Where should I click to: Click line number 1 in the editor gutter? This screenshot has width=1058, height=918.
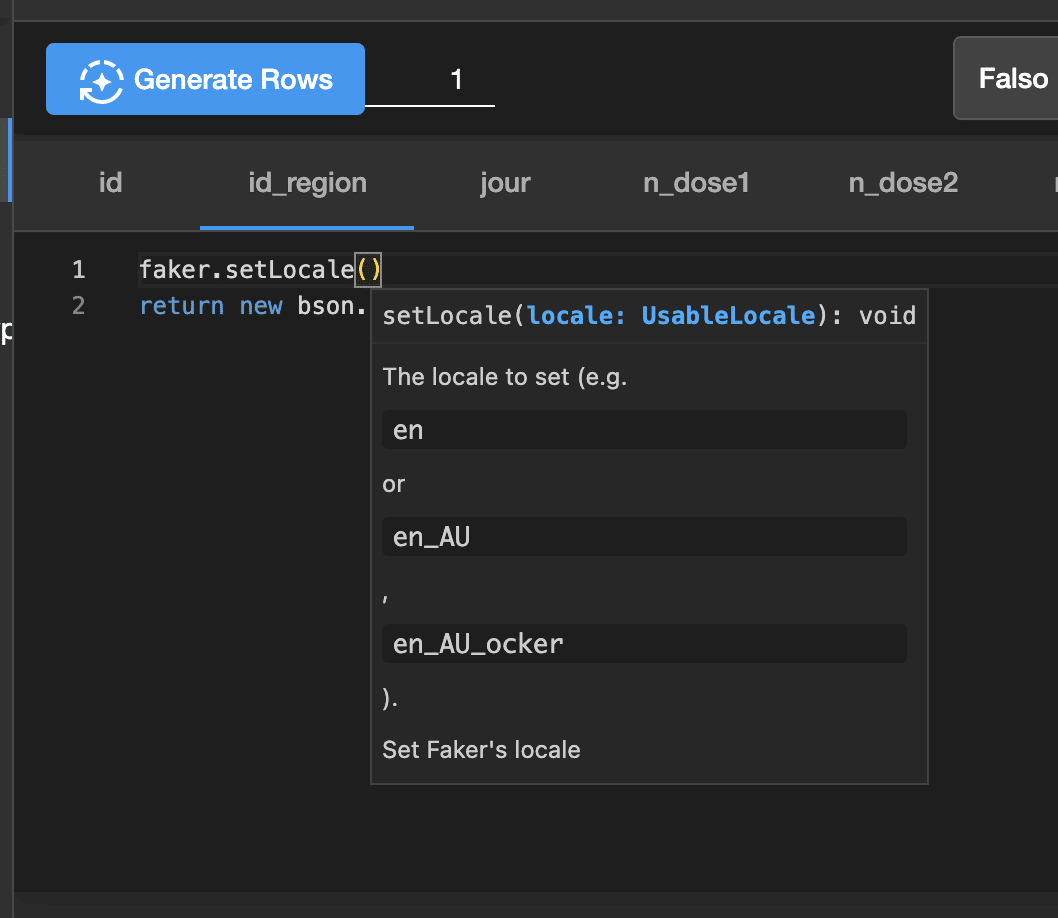(79, 270)
